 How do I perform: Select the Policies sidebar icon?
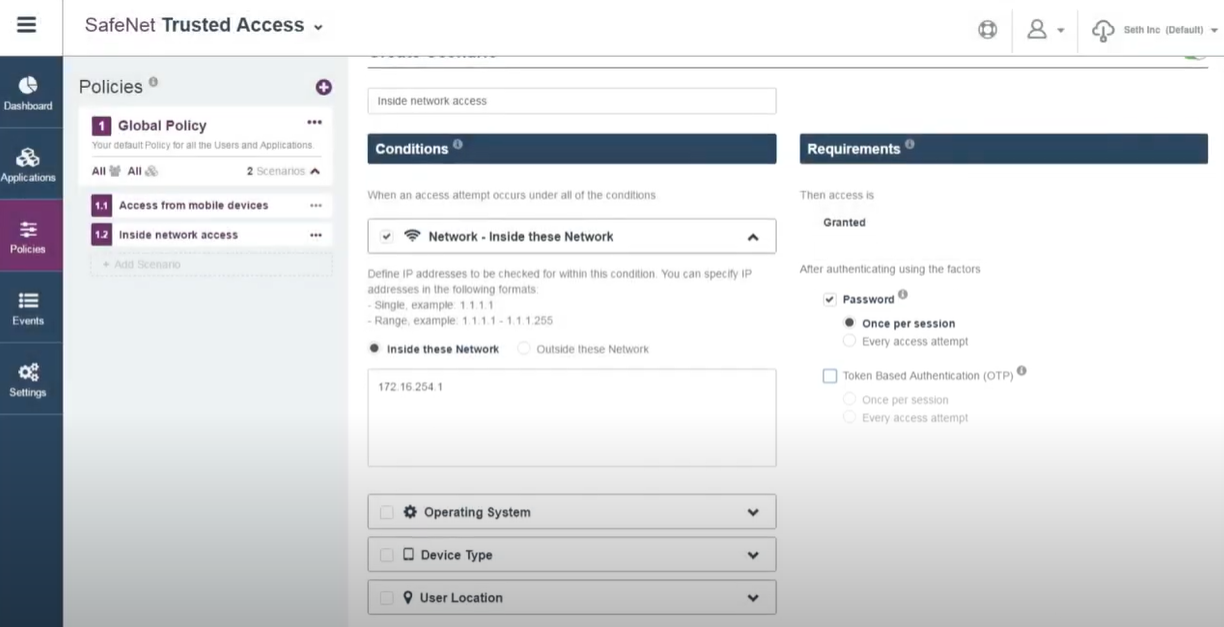click(29, 235)
